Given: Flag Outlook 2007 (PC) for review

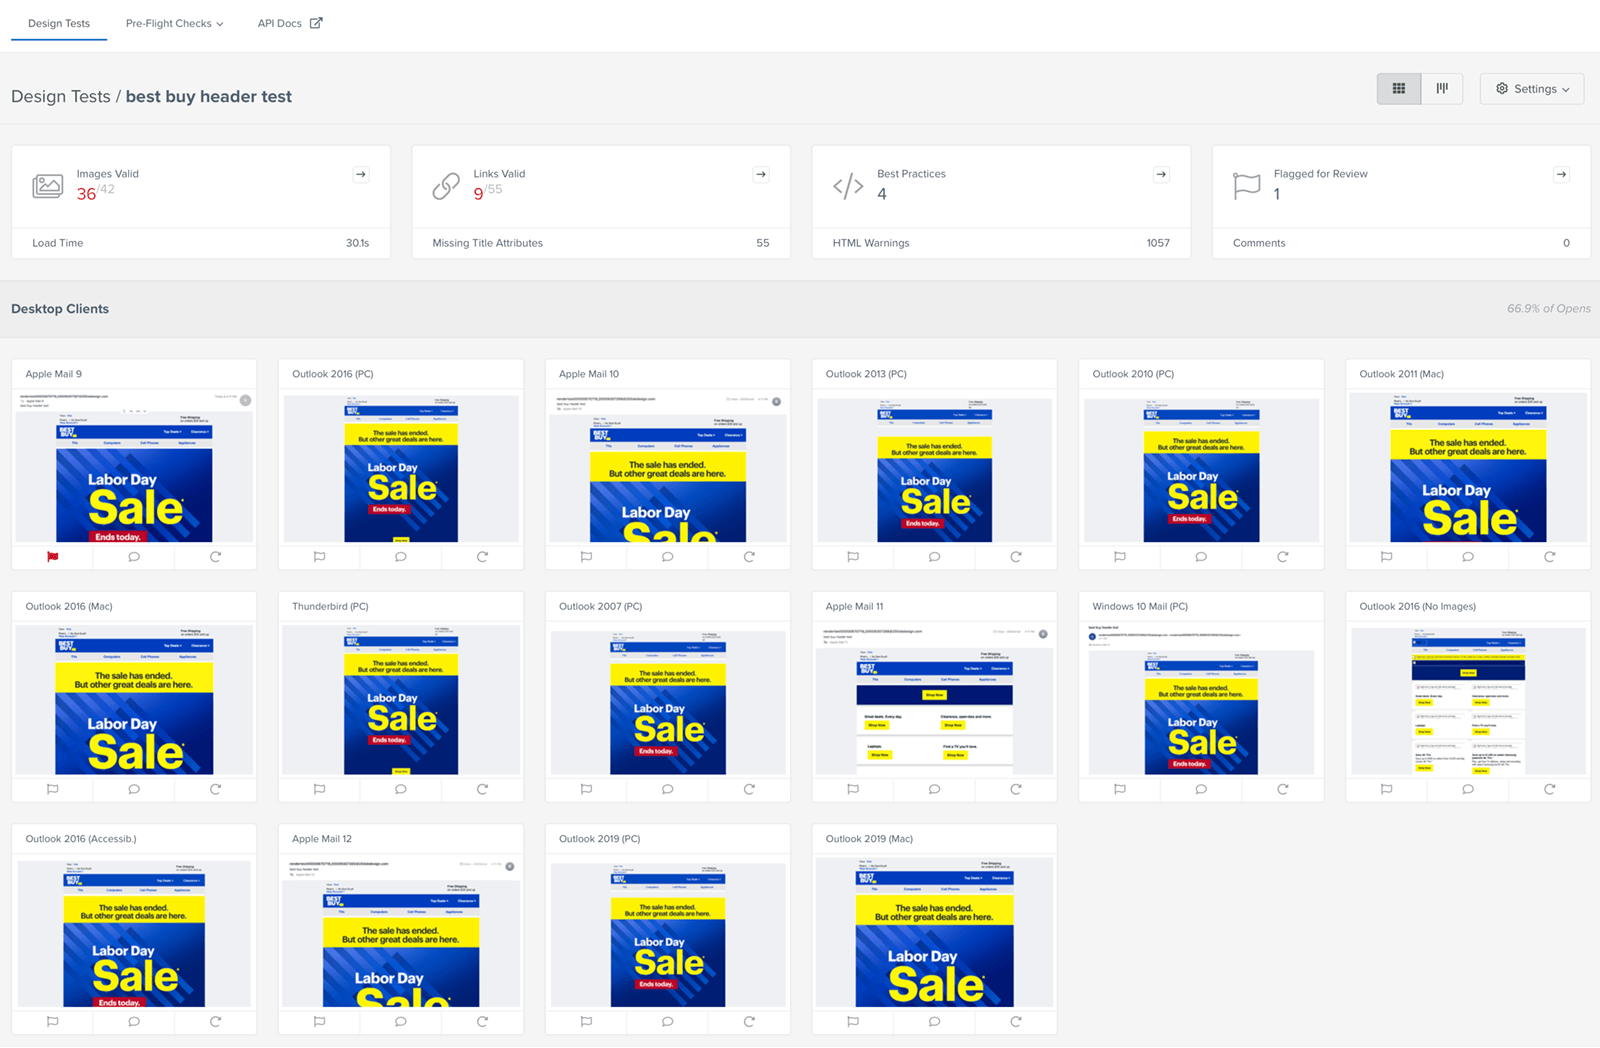Looking at the screenshot, I should pos(587,789).
